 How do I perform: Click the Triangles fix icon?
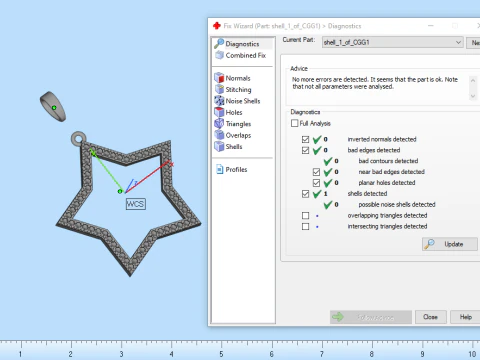(219, 123)
